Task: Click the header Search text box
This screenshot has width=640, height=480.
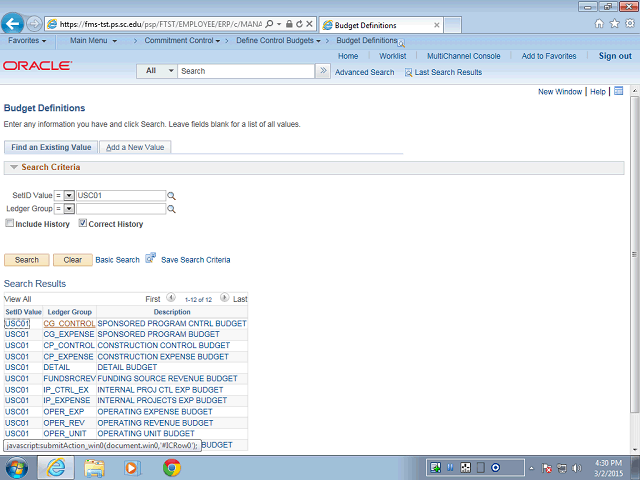Action: click(x=246, y=71)
